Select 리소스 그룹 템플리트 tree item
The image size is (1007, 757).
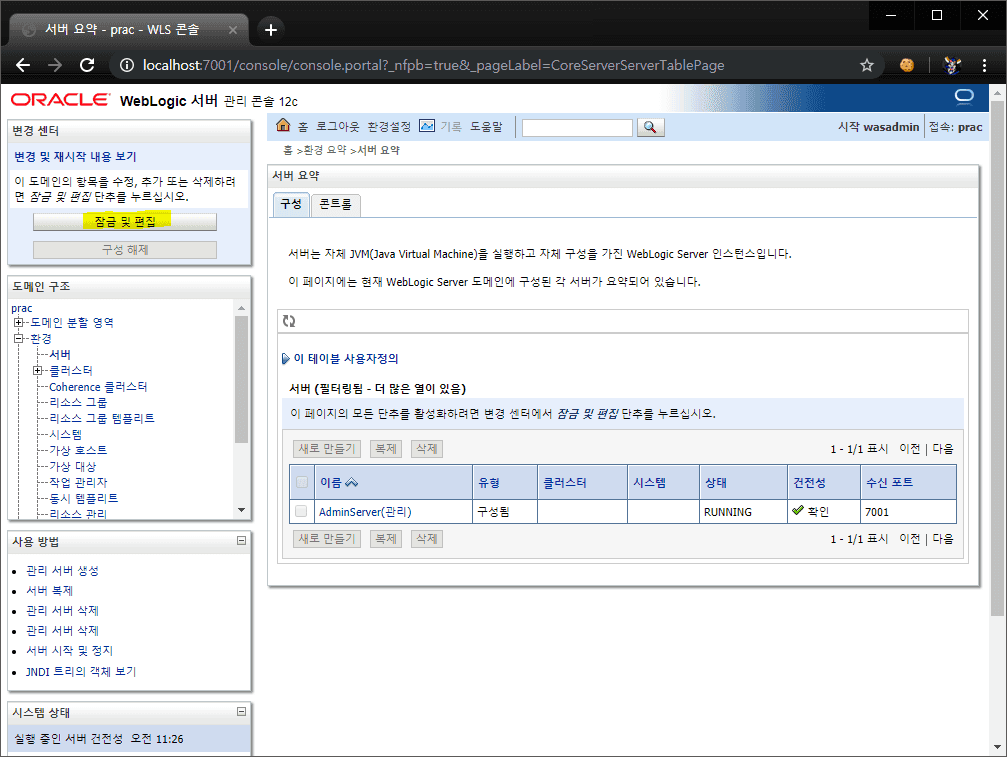[101, 418]
